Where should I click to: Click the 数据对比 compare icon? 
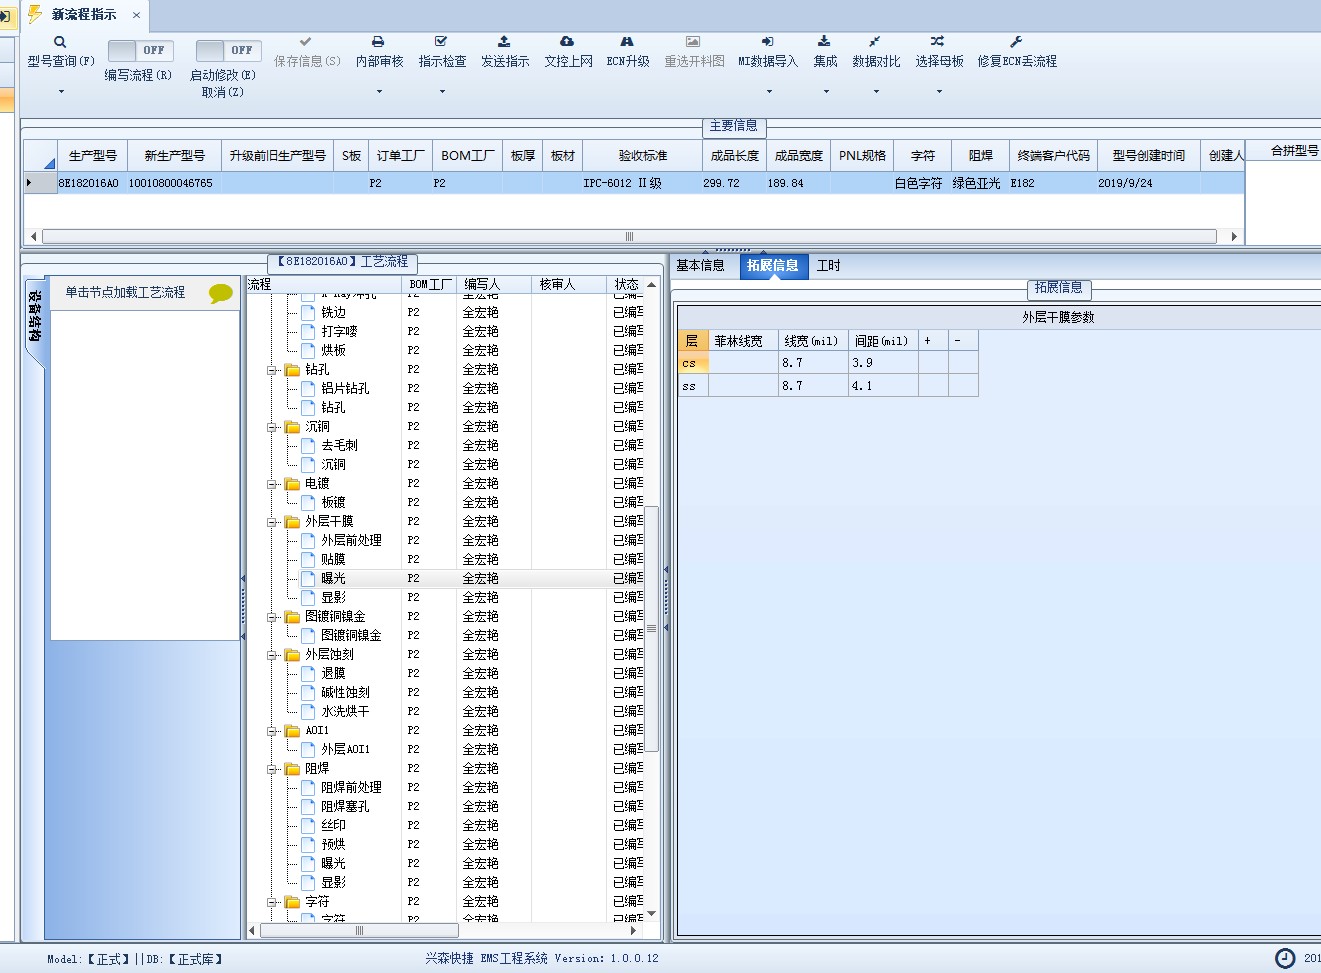point(875,42)
